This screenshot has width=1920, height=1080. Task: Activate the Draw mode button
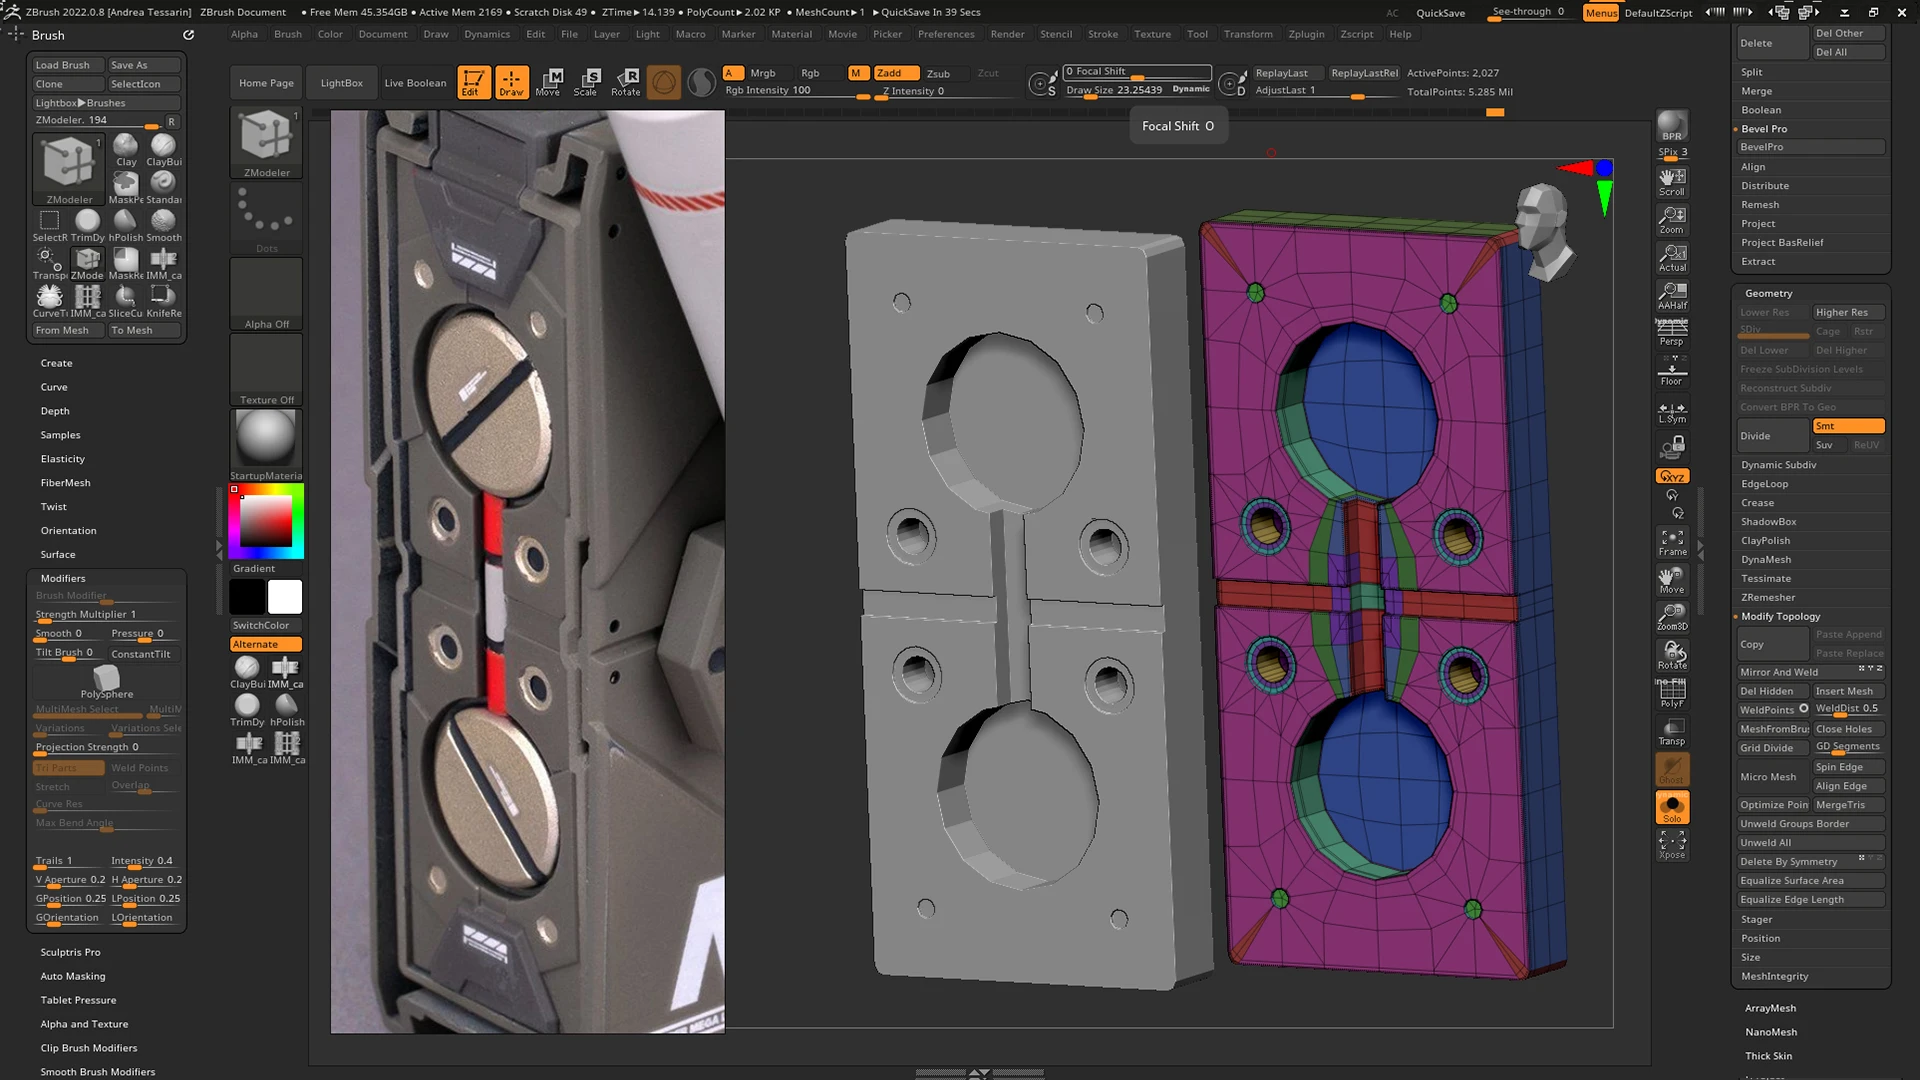511,82
